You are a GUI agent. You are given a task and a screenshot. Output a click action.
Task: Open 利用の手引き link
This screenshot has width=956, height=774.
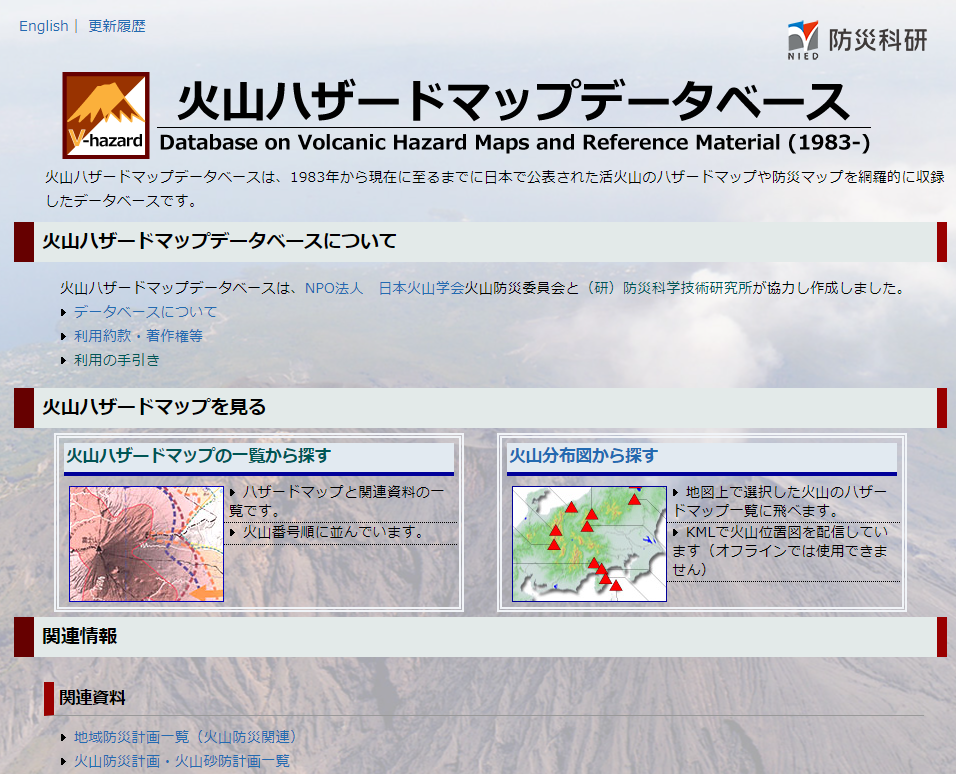[x=116, y=360]
